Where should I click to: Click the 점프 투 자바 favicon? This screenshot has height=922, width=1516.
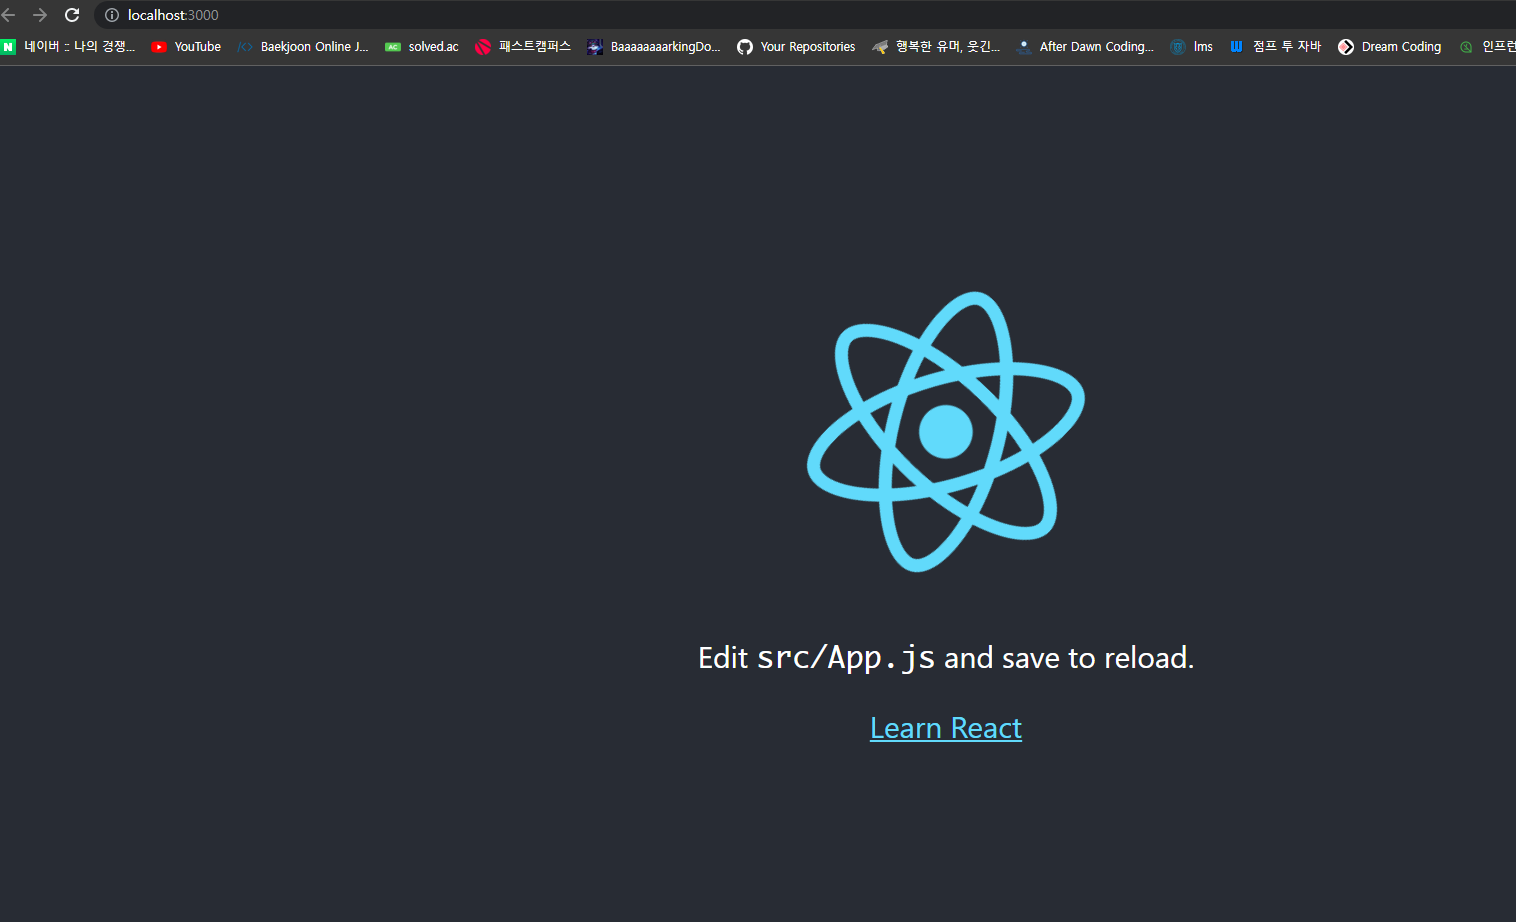[x=1237, y=47]
